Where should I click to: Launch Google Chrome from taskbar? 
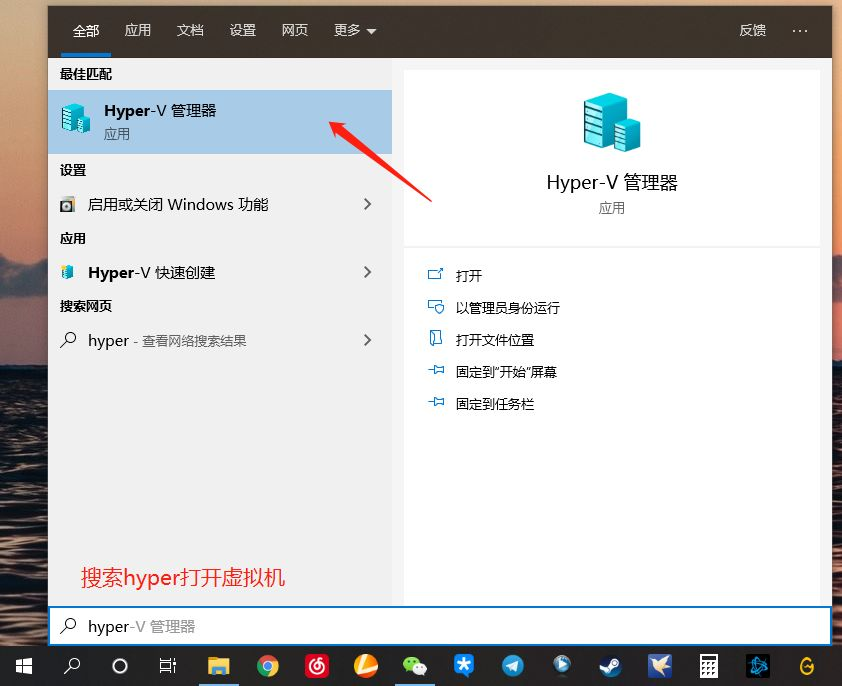click(x=267, y=666)
